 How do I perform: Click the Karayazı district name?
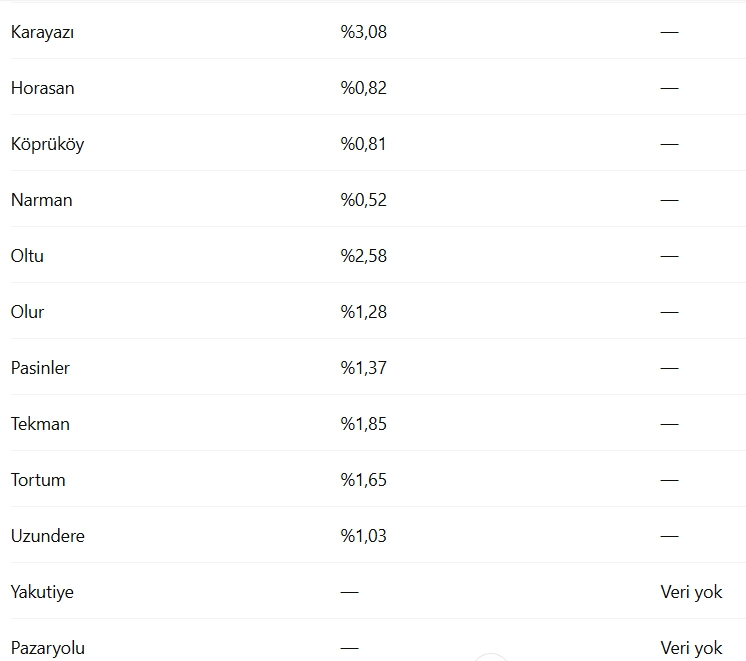(43, 32)
